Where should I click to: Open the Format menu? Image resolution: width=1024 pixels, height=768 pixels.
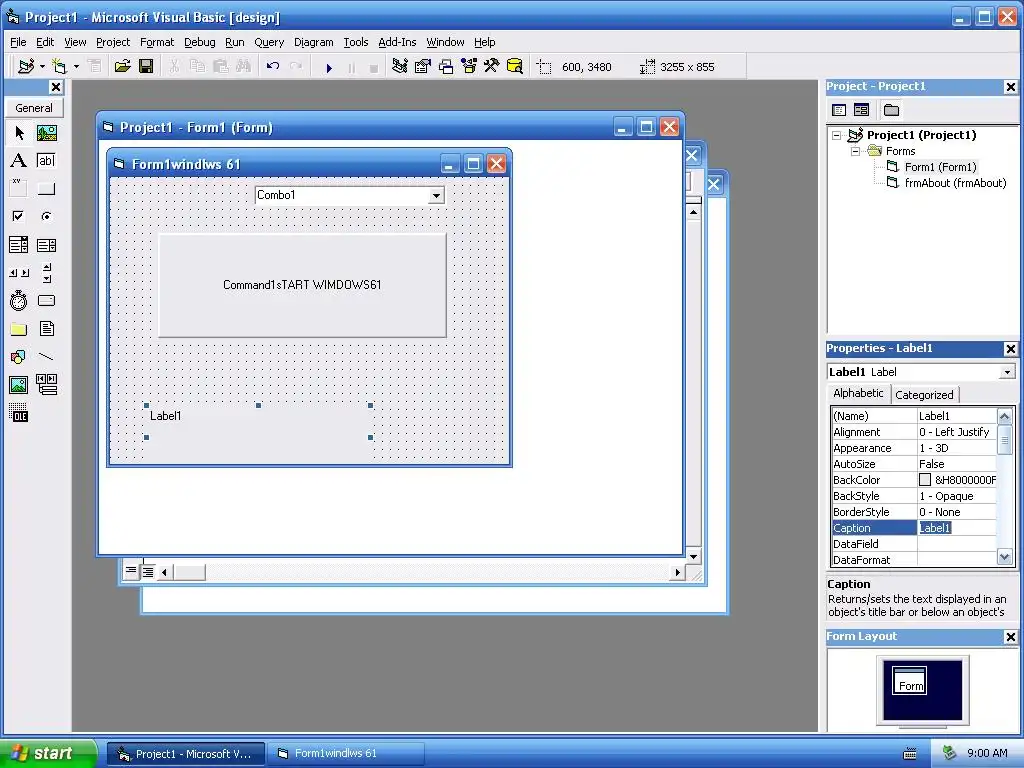157,42
